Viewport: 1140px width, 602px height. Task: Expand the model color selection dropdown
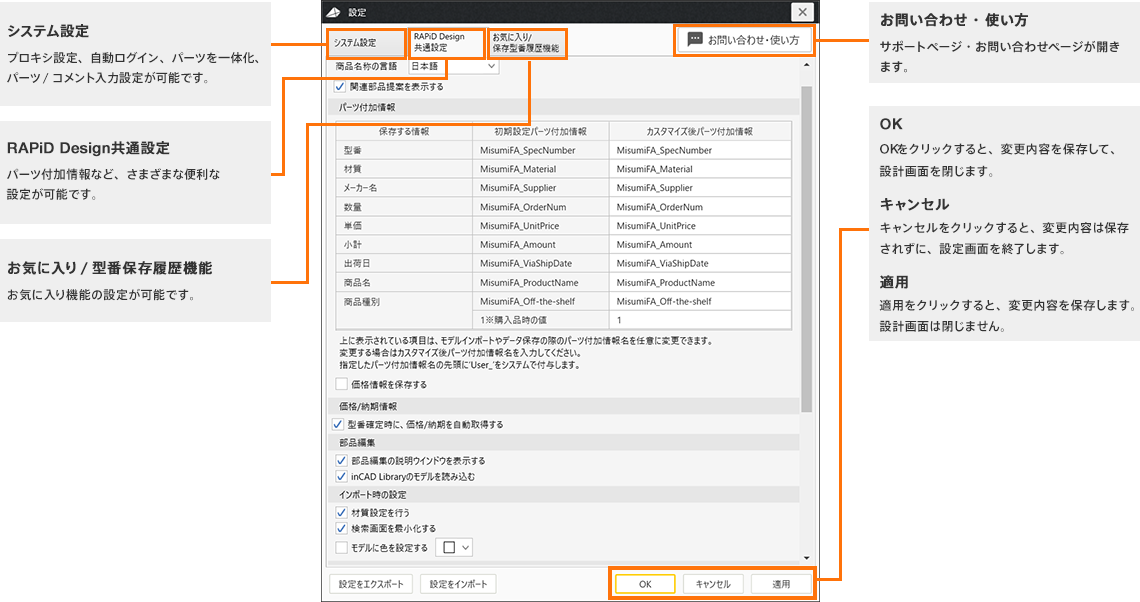[464, 546]
